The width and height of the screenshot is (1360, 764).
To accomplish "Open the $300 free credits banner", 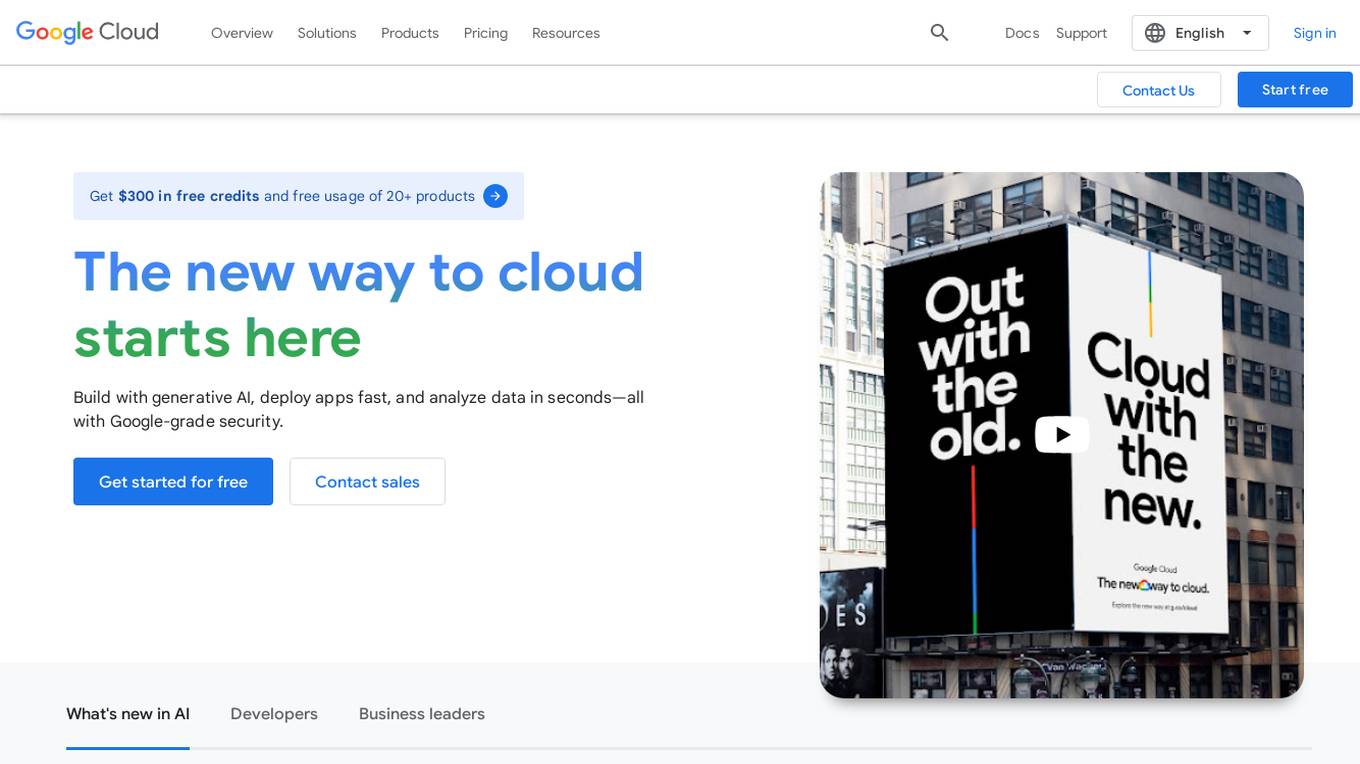I will 298,196.
